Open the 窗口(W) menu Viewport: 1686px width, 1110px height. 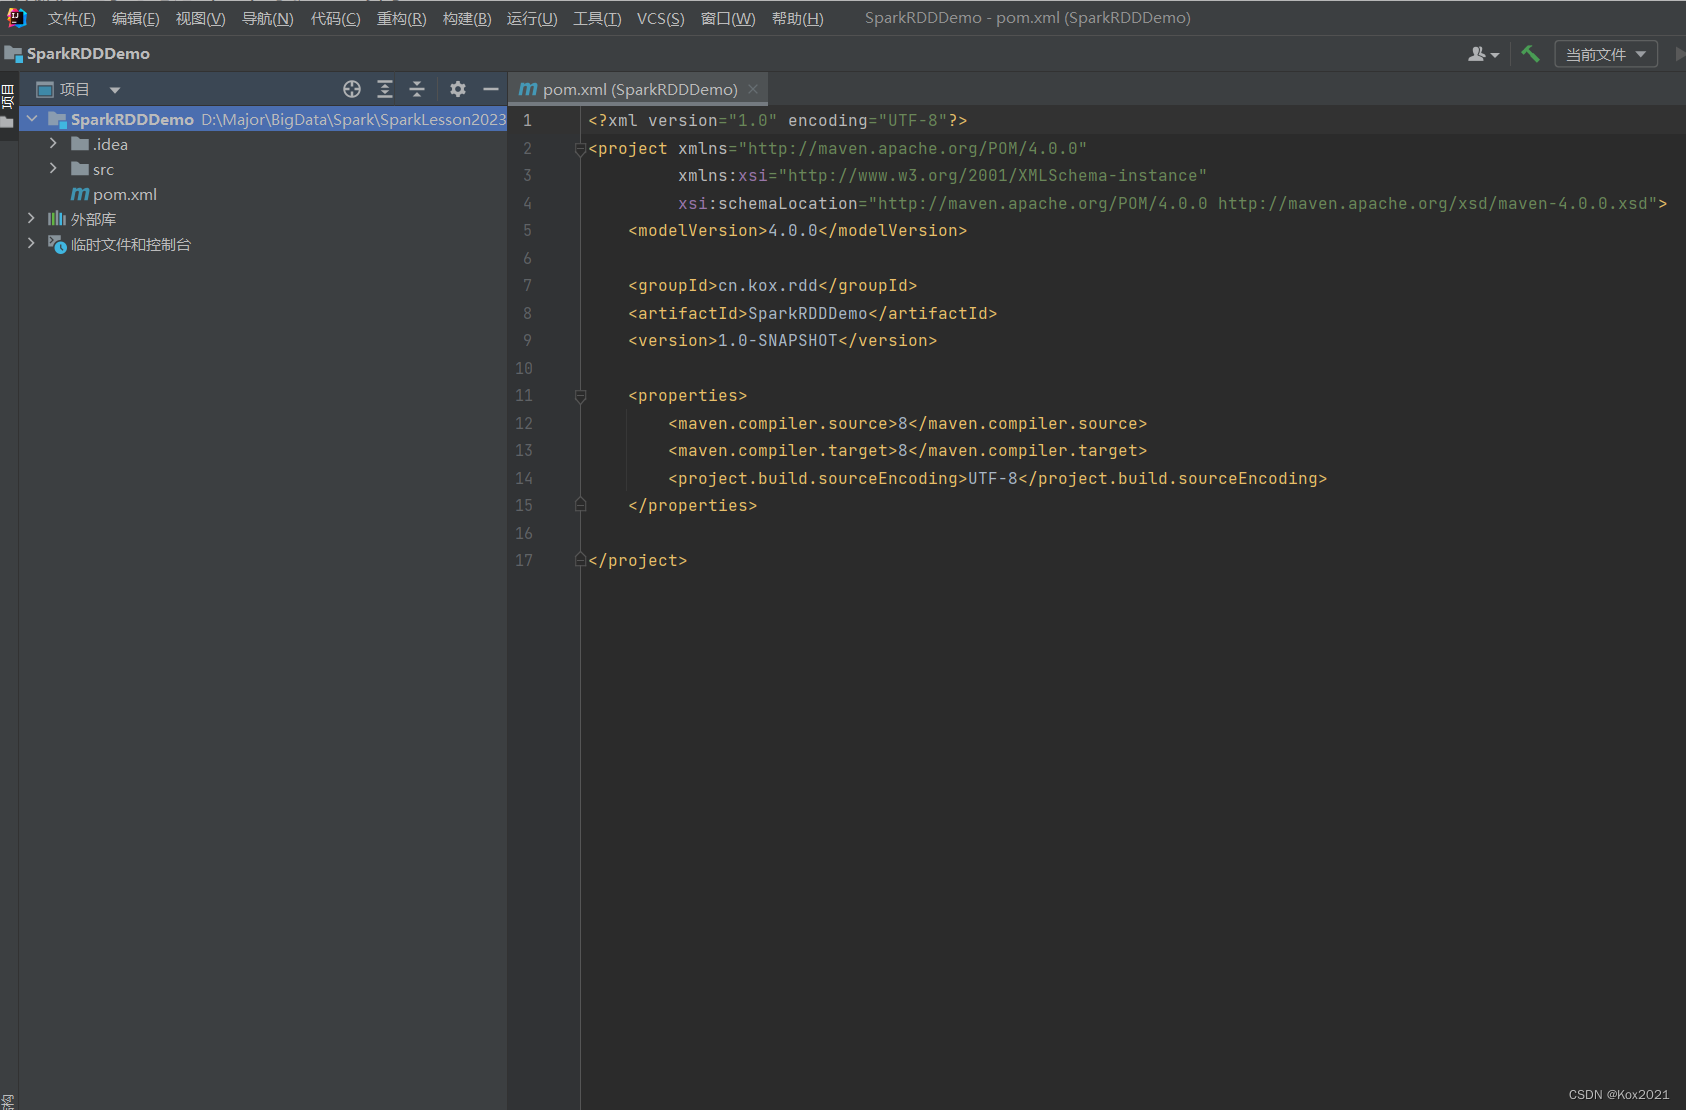pos(728,18)
